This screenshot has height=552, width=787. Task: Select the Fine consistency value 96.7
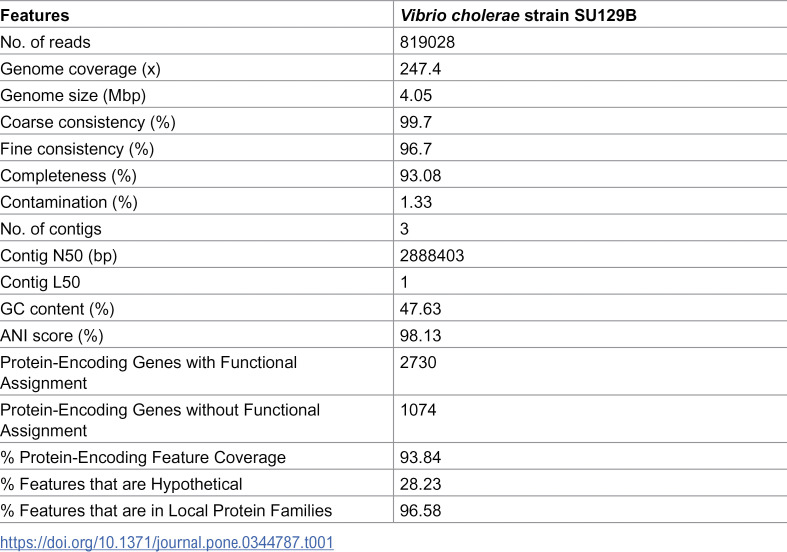[x=416, y=149]
